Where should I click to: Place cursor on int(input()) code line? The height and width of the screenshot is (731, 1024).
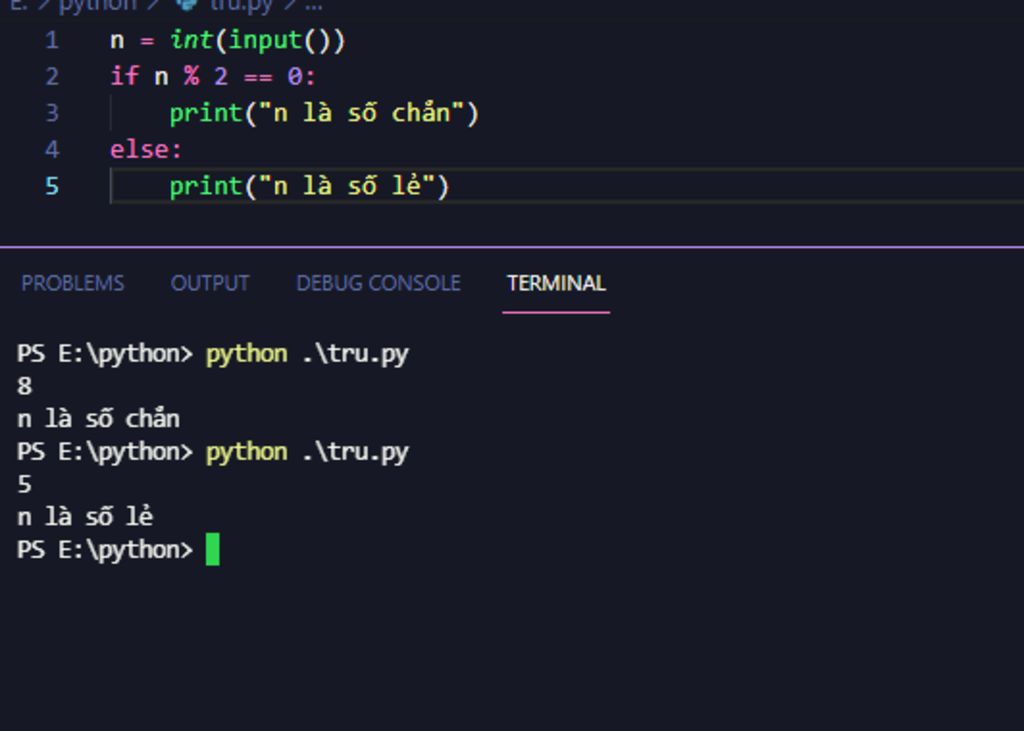227,41
